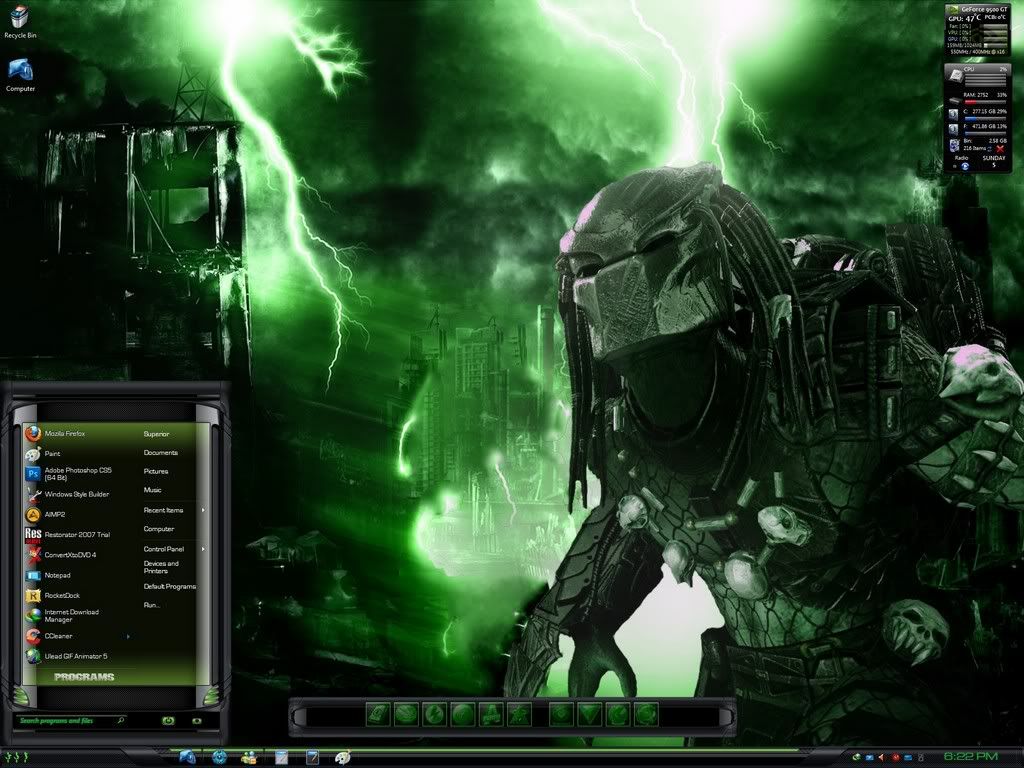This screenshot has height=768, width=1024.
Task: Select Default Programs menu entry
Action: coord(169,587)
